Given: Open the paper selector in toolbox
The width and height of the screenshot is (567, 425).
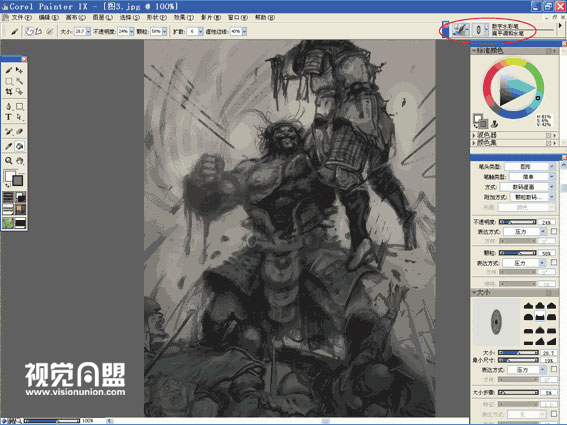Looking at the screenshot, I should click(x=8, y=197).
